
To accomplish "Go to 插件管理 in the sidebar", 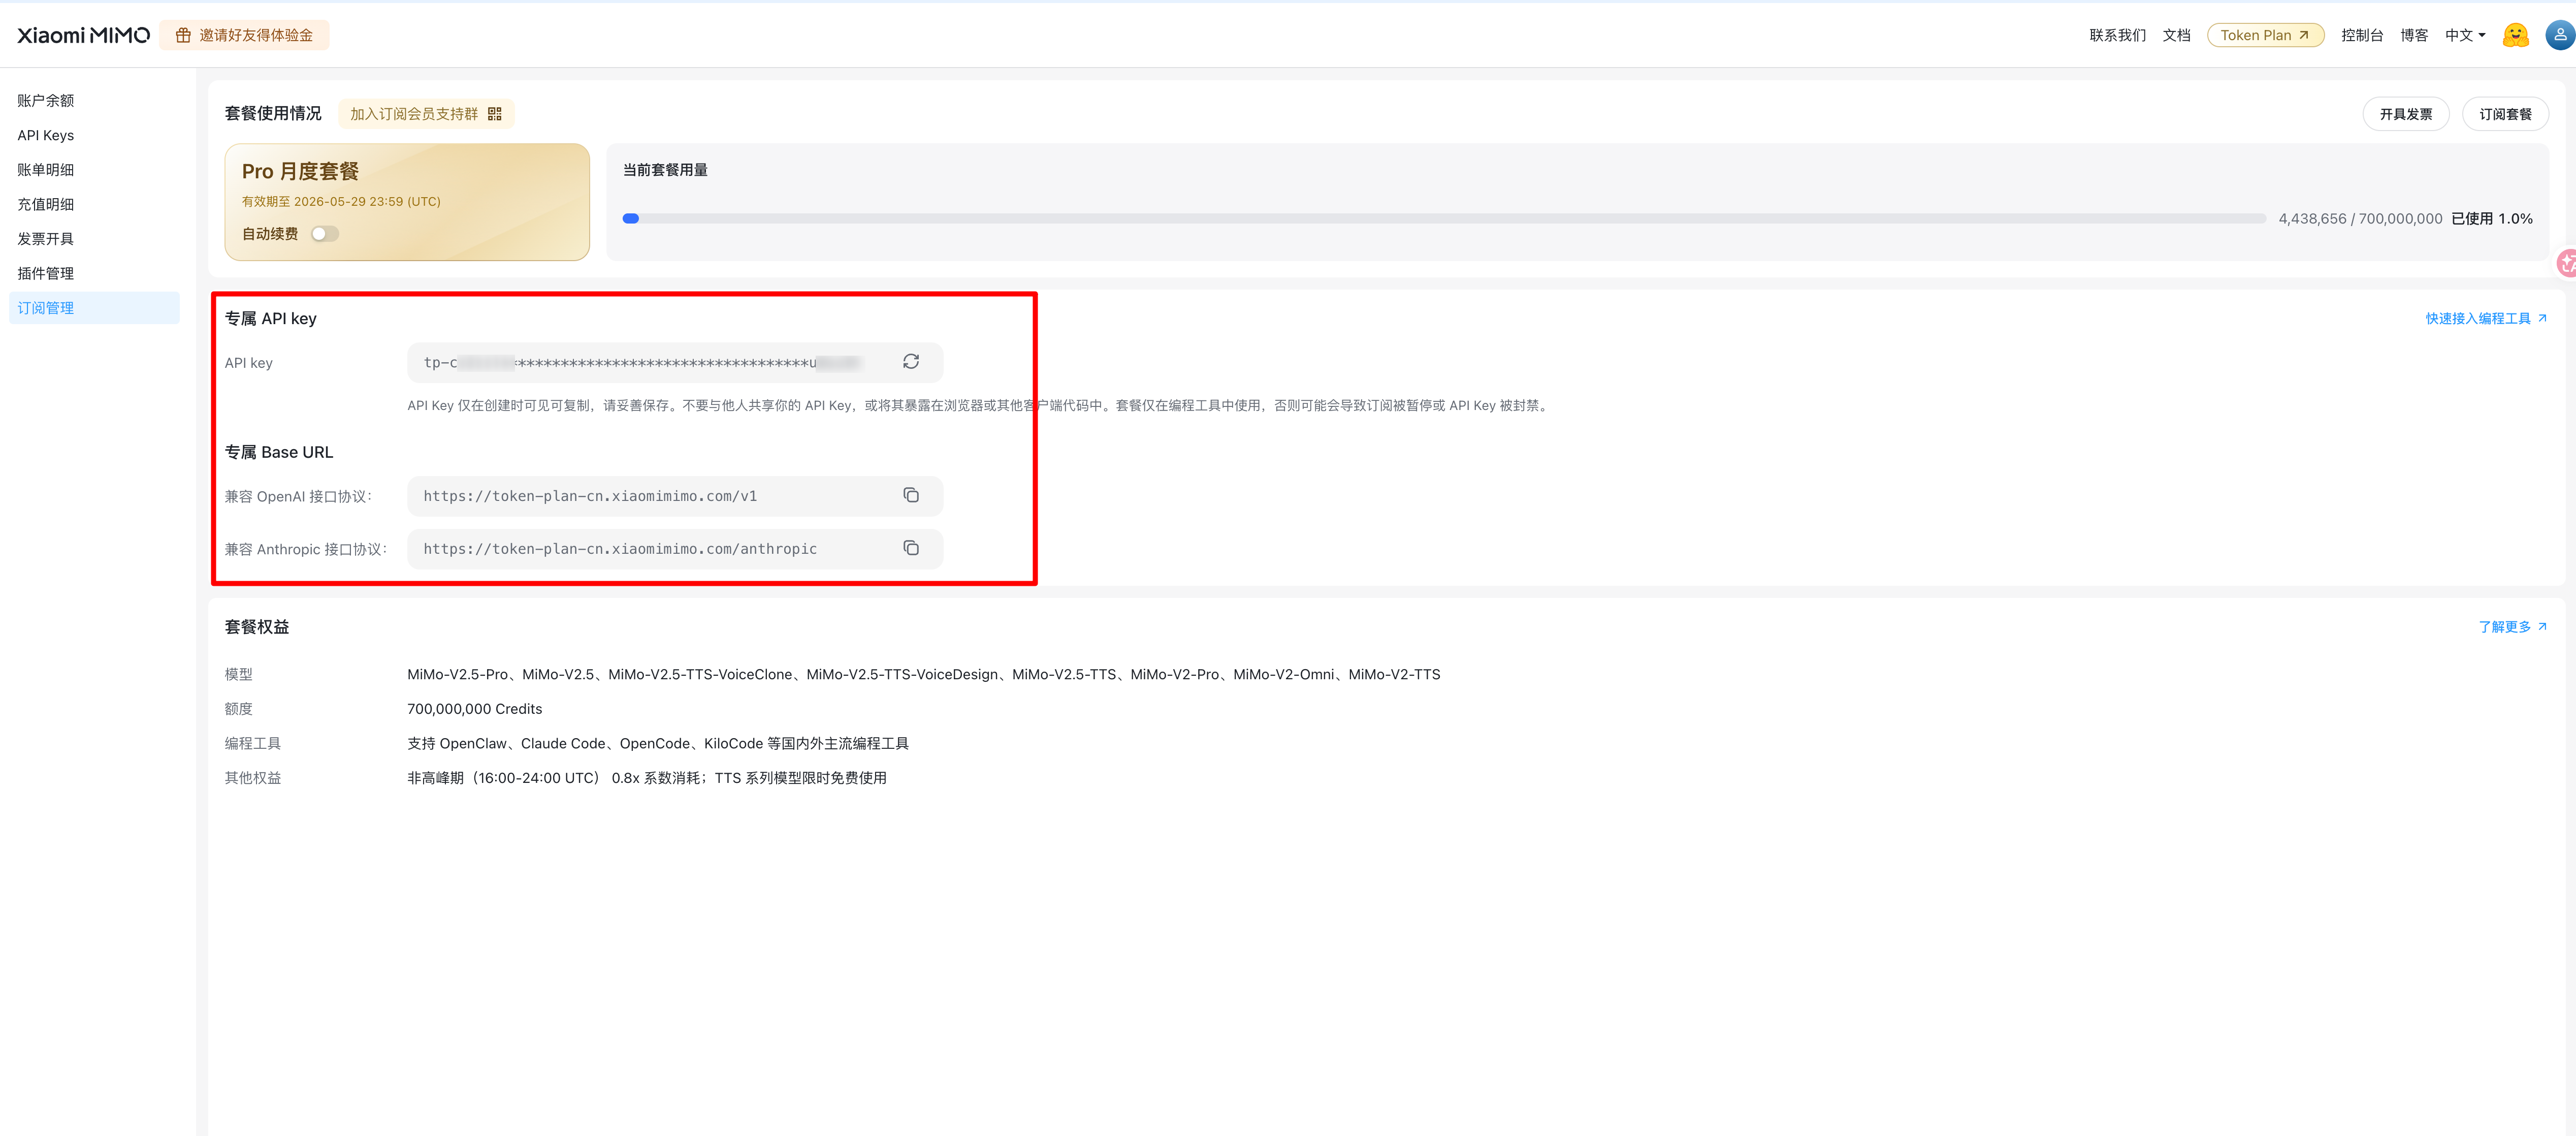I will pos(46,273).
